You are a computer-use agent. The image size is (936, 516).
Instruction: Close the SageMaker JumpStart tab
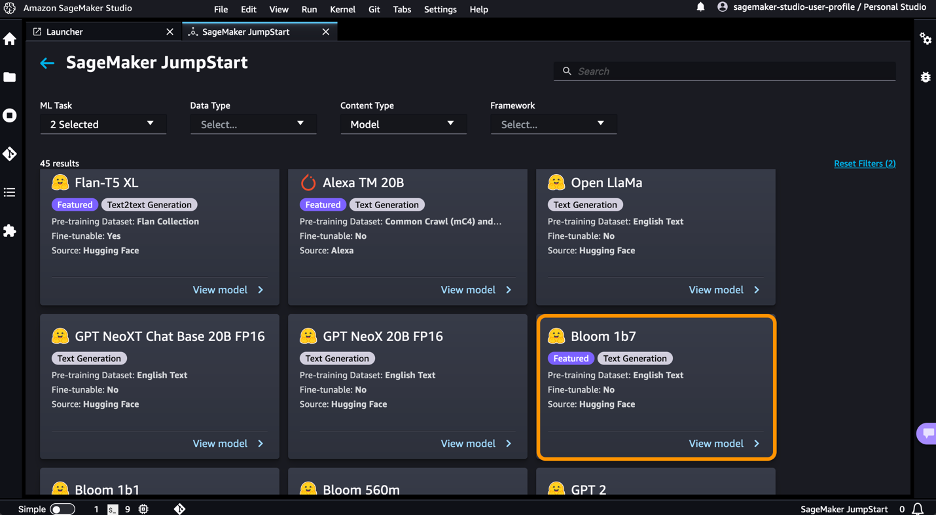point(325,32)
